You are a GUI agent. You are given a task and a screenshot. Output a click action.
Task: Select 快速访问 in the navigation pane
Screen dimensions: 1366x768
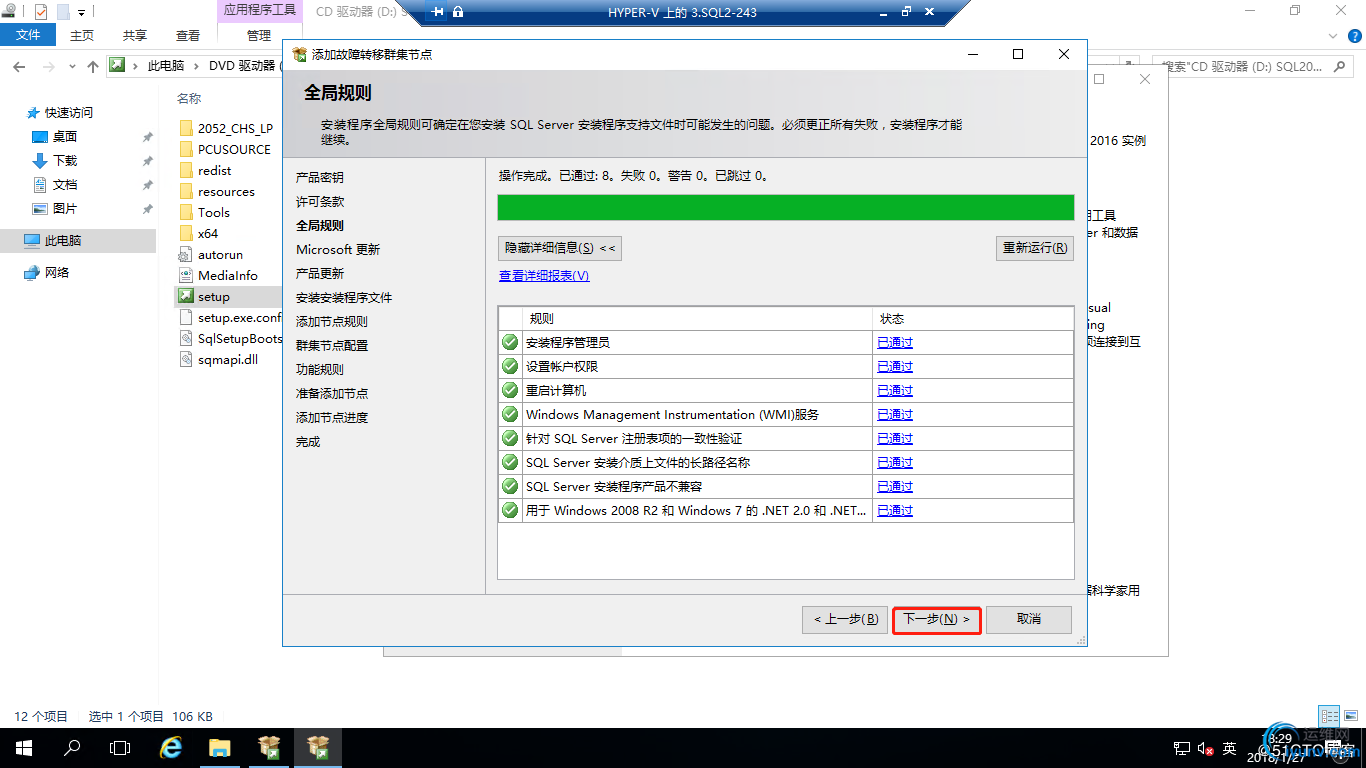click(69, 113)
